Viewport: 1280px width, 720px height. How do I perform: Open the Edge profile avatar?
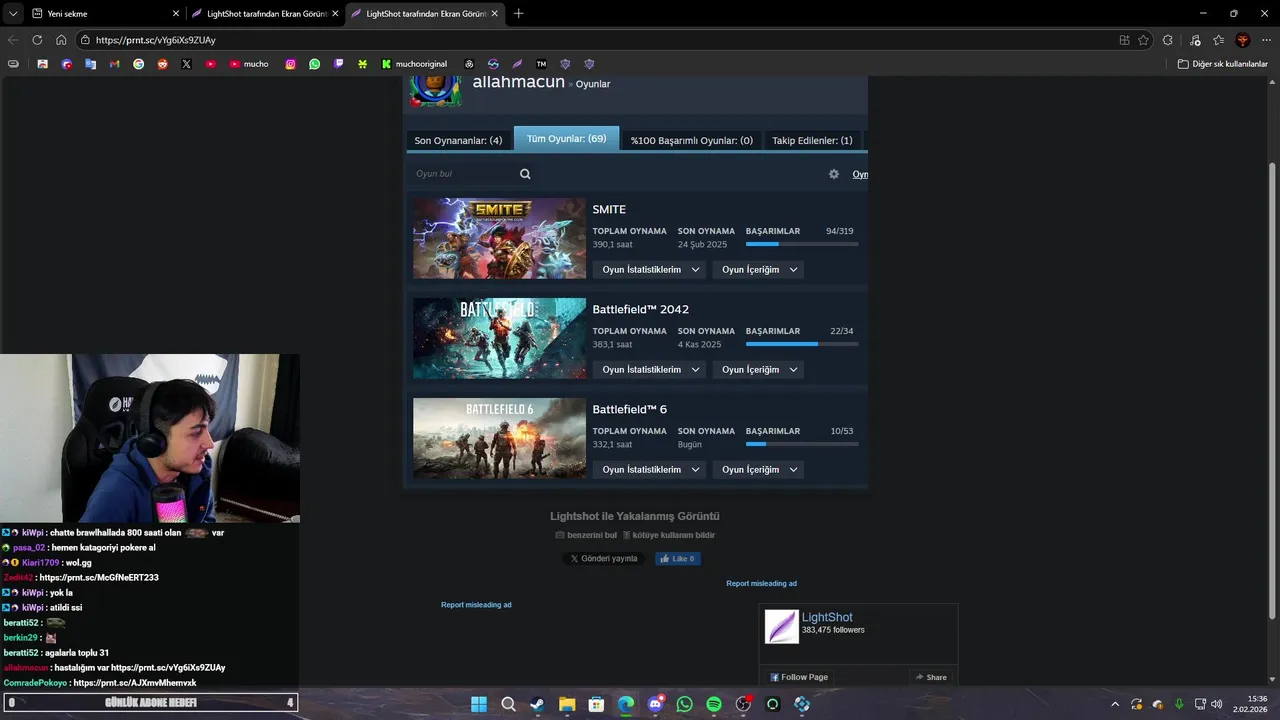click(1243, 40)
